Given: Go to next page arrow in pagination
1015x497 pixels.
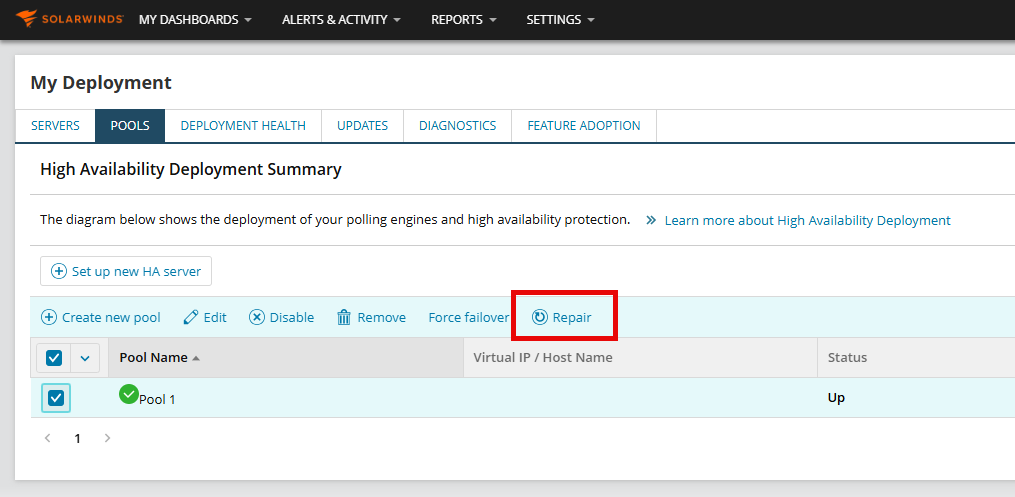Looking at the screenshot, I should pos(108,438).
